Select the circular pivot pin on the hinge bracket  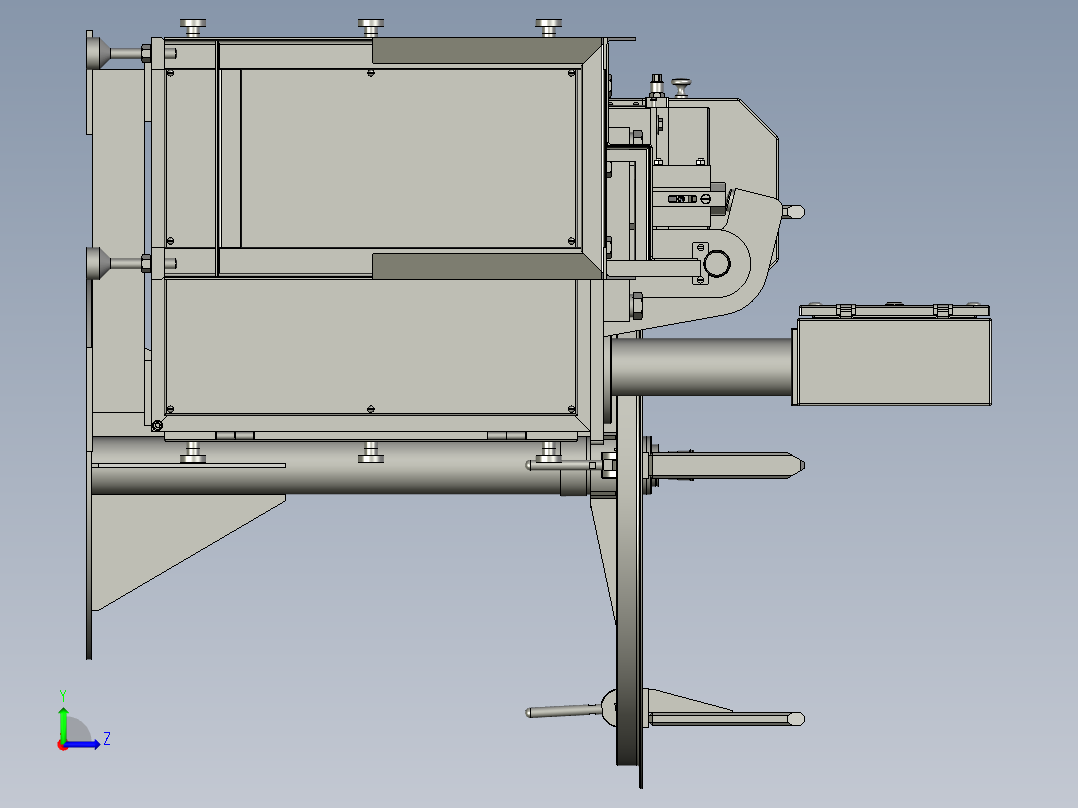tap(717, 263)
